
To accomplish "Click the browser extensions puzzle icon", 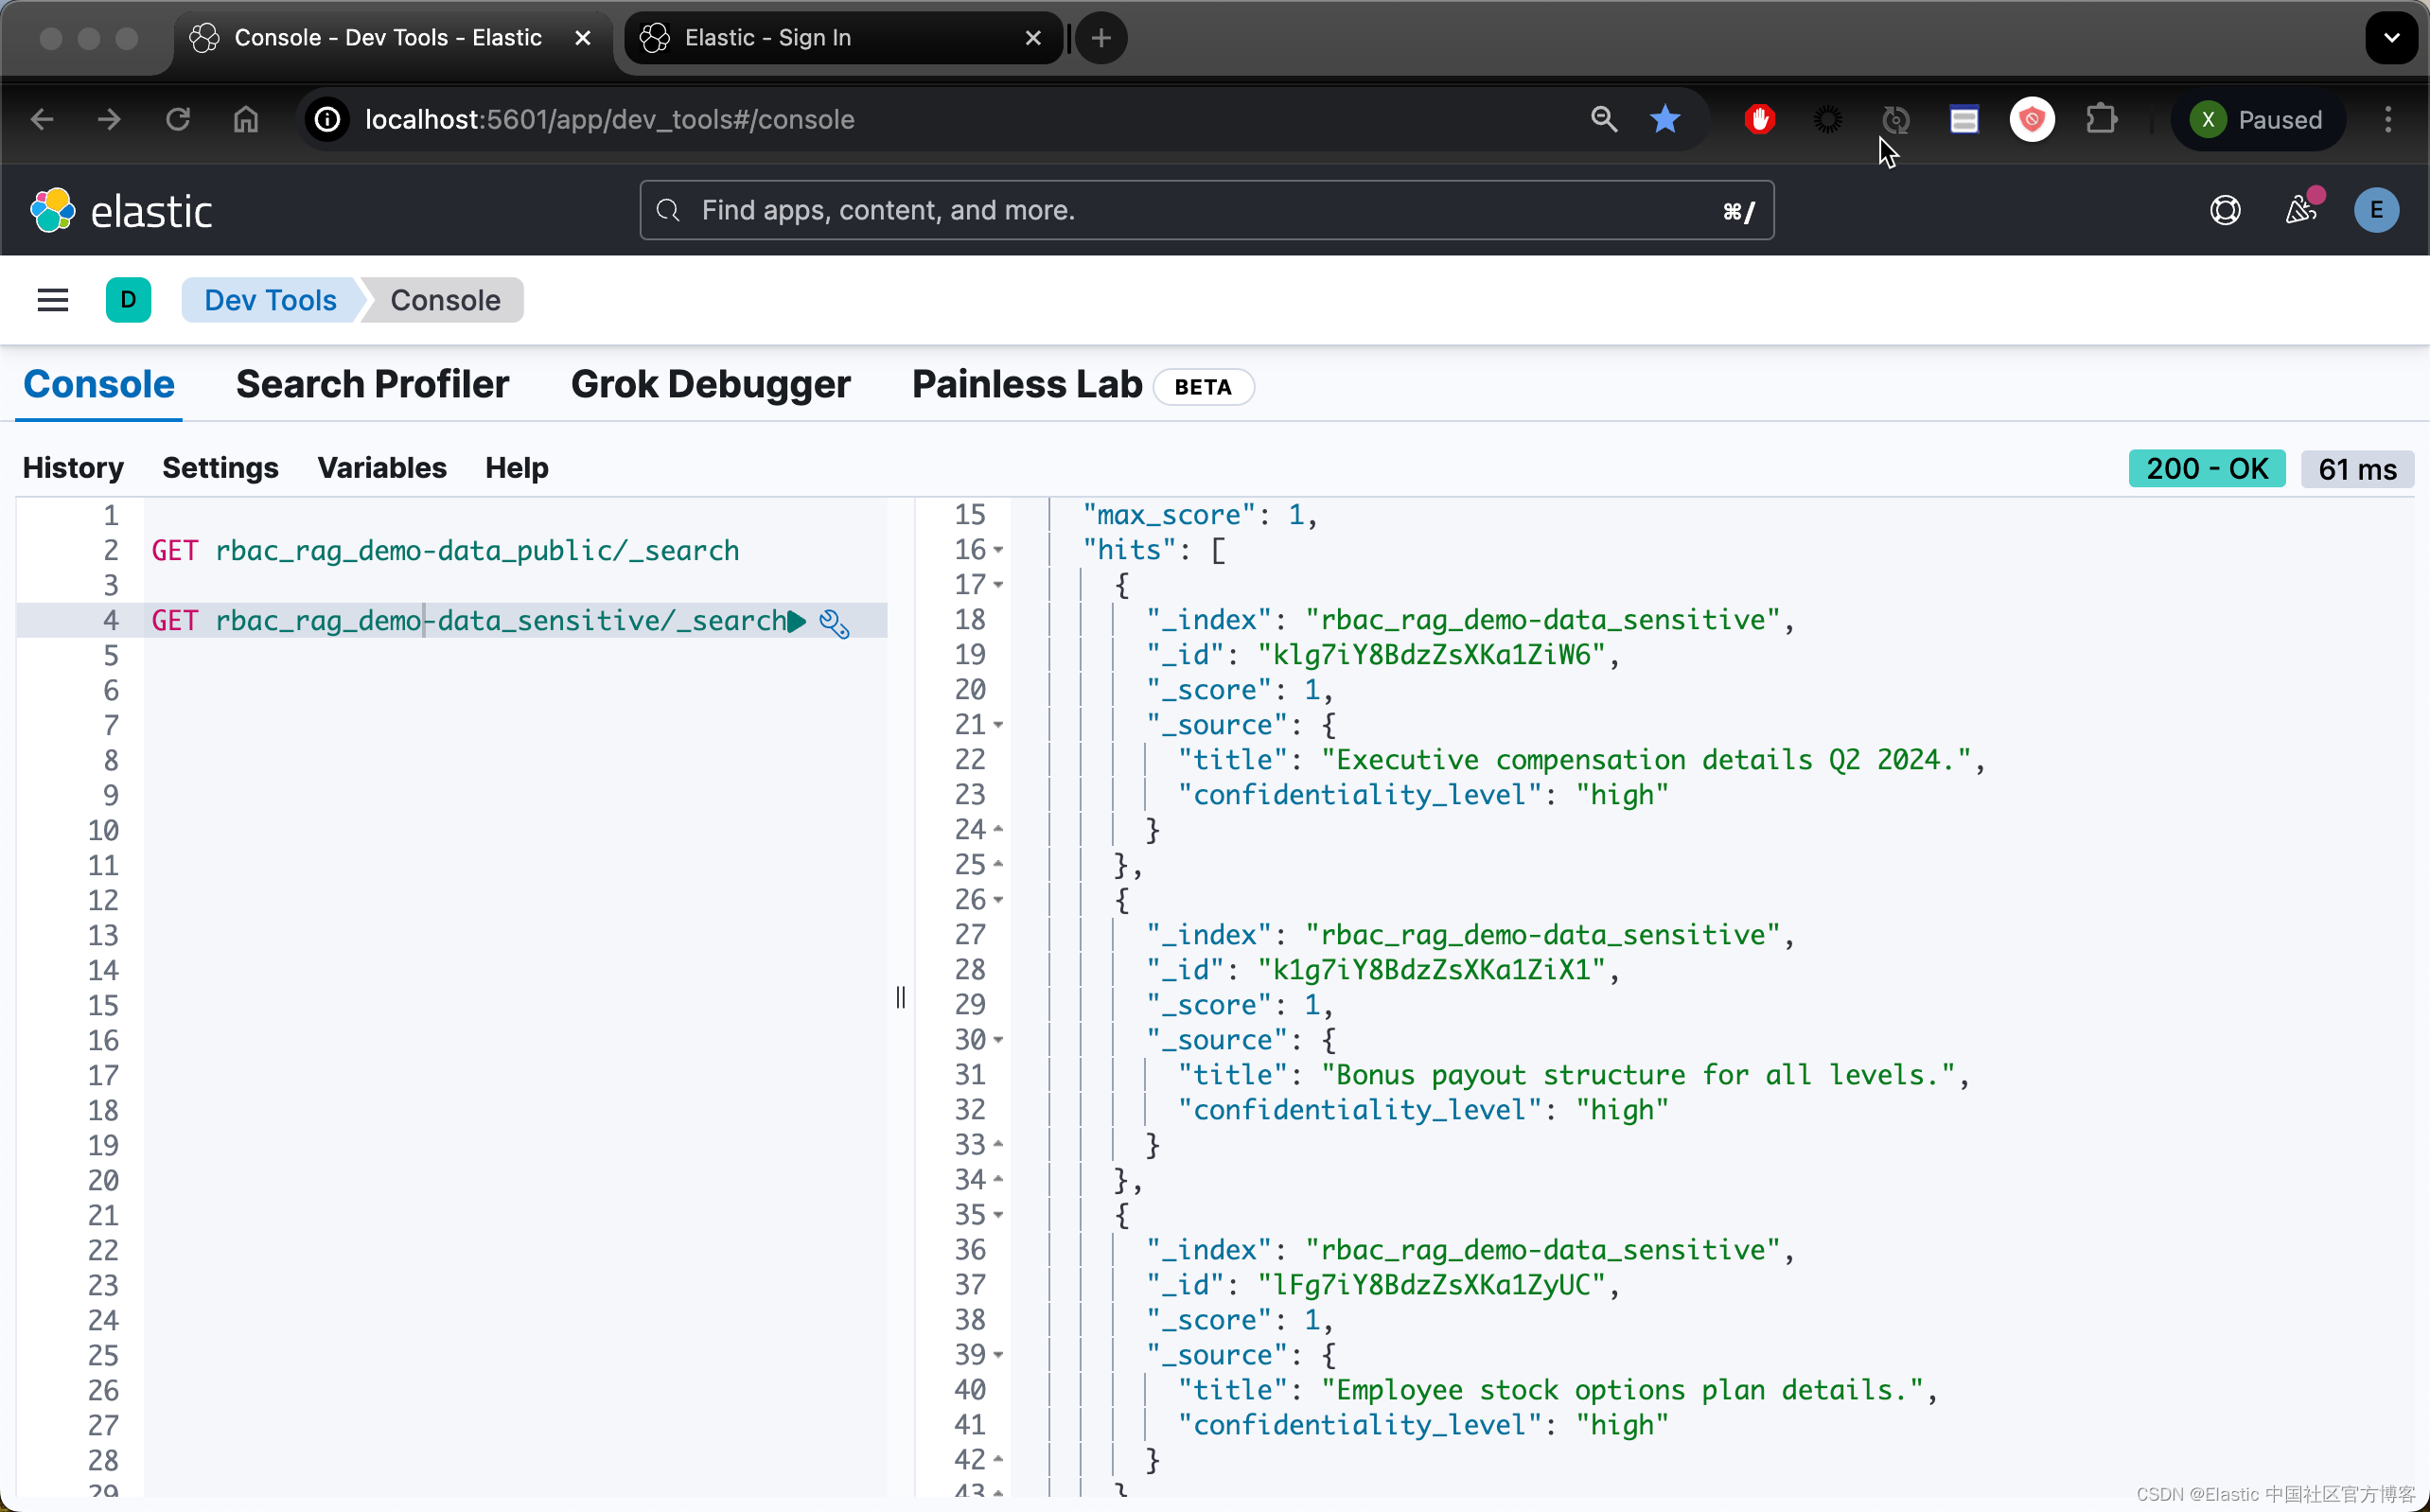I will pyautogui.click(x=2102, y=119).
